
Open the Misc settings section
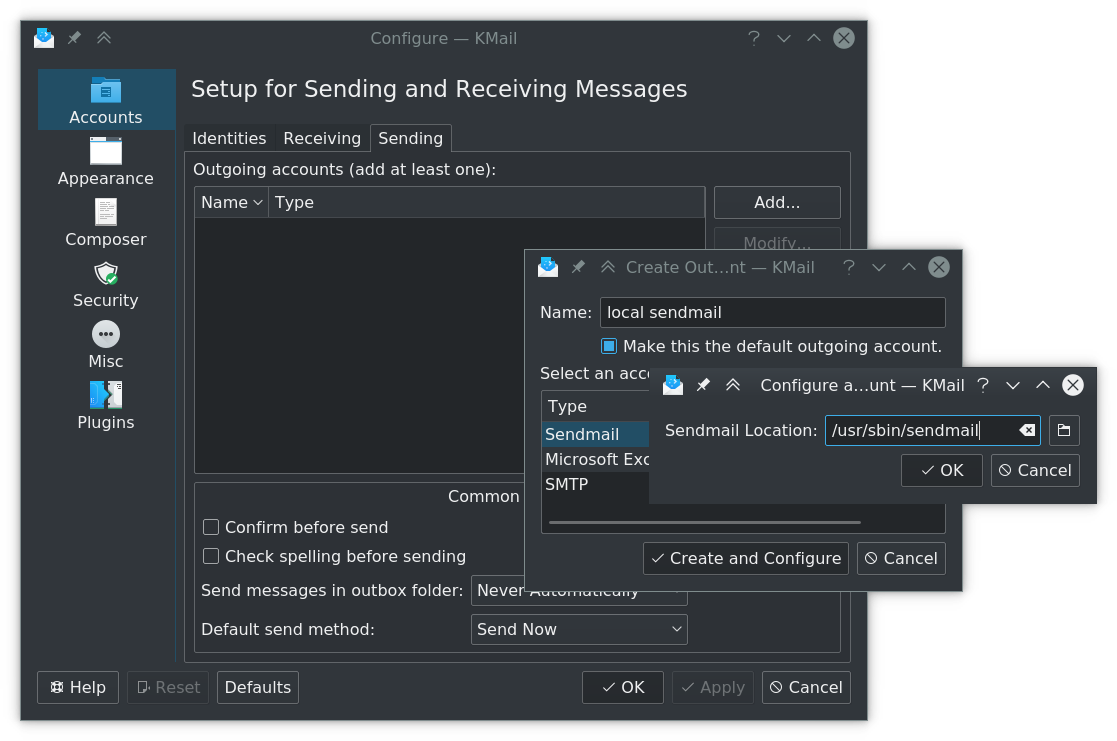[x=105, y=345]
